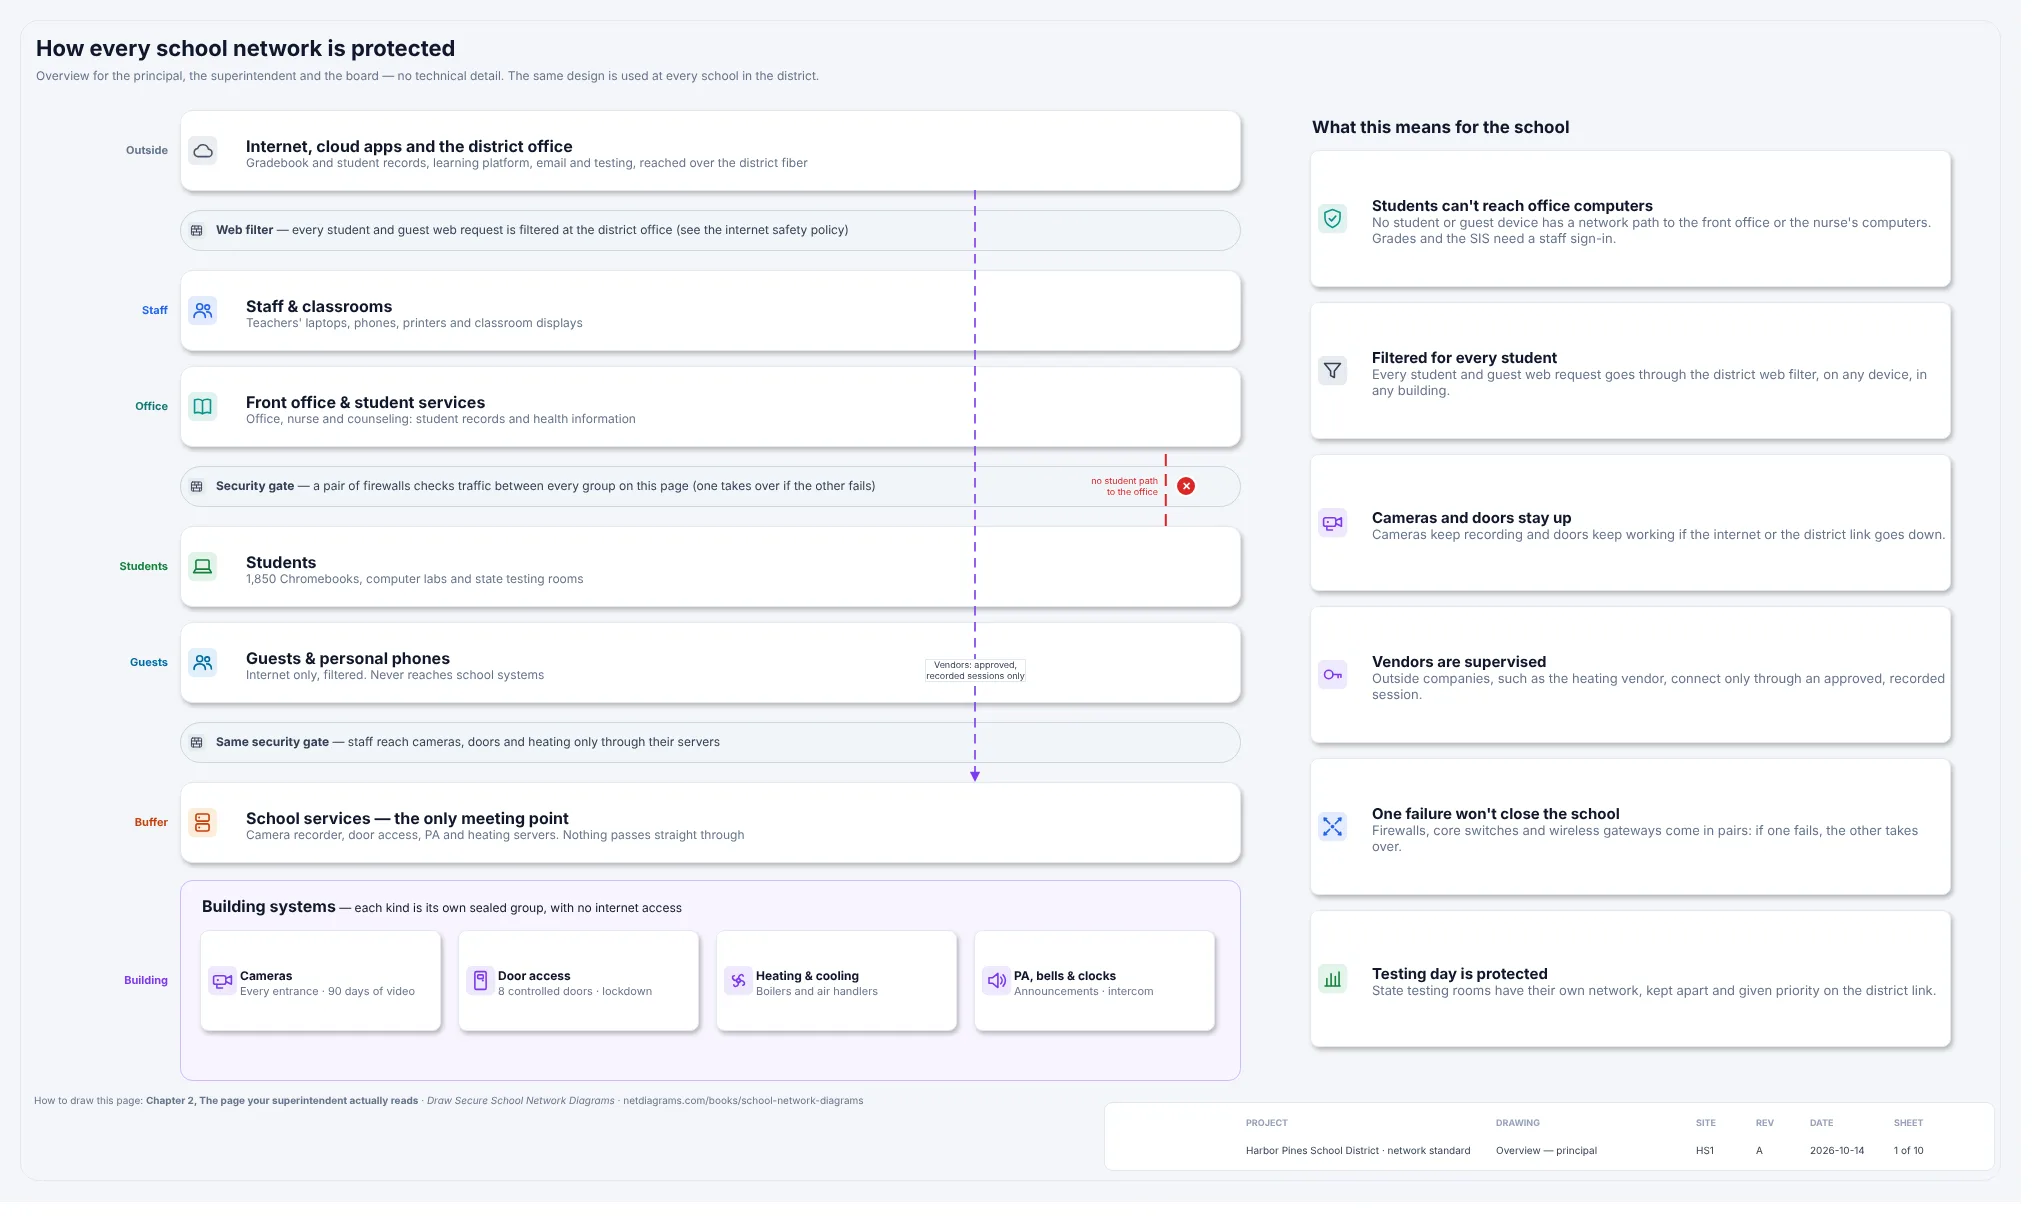Viewport: 2041px width, 1221px height.
Task: Click the crossed arrows icon by One failure won't close
Action: coord(1333,827)
